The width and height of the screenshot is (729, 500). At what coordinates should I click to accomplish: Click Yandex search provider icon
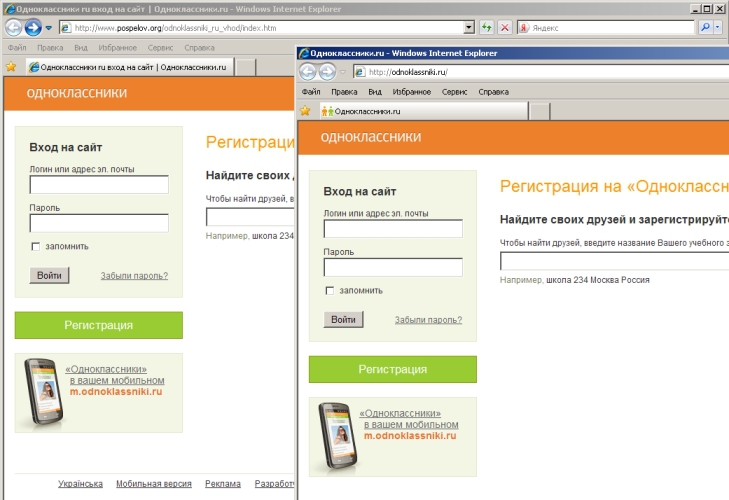tap(524, 28)
